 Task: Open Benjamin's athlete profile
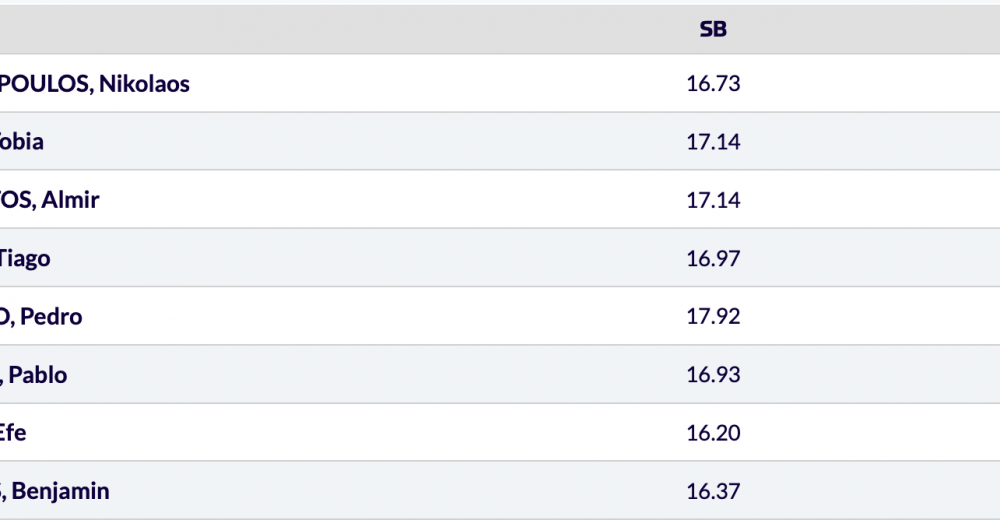click(56, 491)
